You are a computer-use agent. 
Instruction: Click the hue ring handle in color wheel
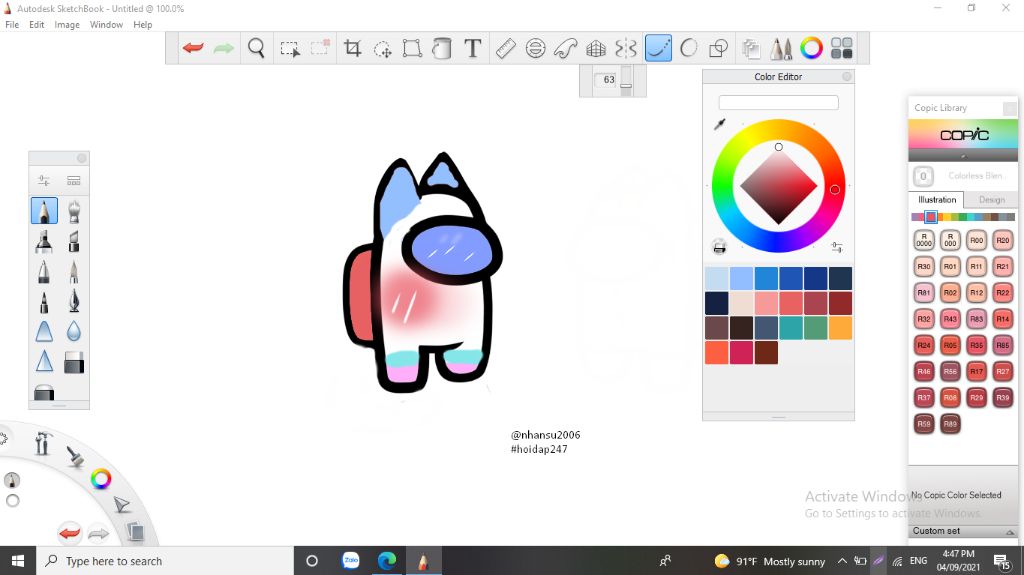[835, 189]
